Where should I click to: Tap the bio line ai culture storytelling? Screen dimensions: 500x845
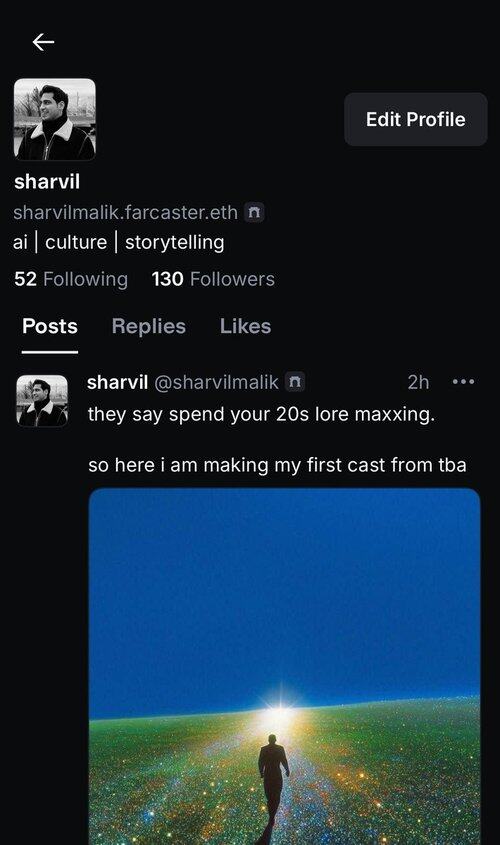(119, 243)
